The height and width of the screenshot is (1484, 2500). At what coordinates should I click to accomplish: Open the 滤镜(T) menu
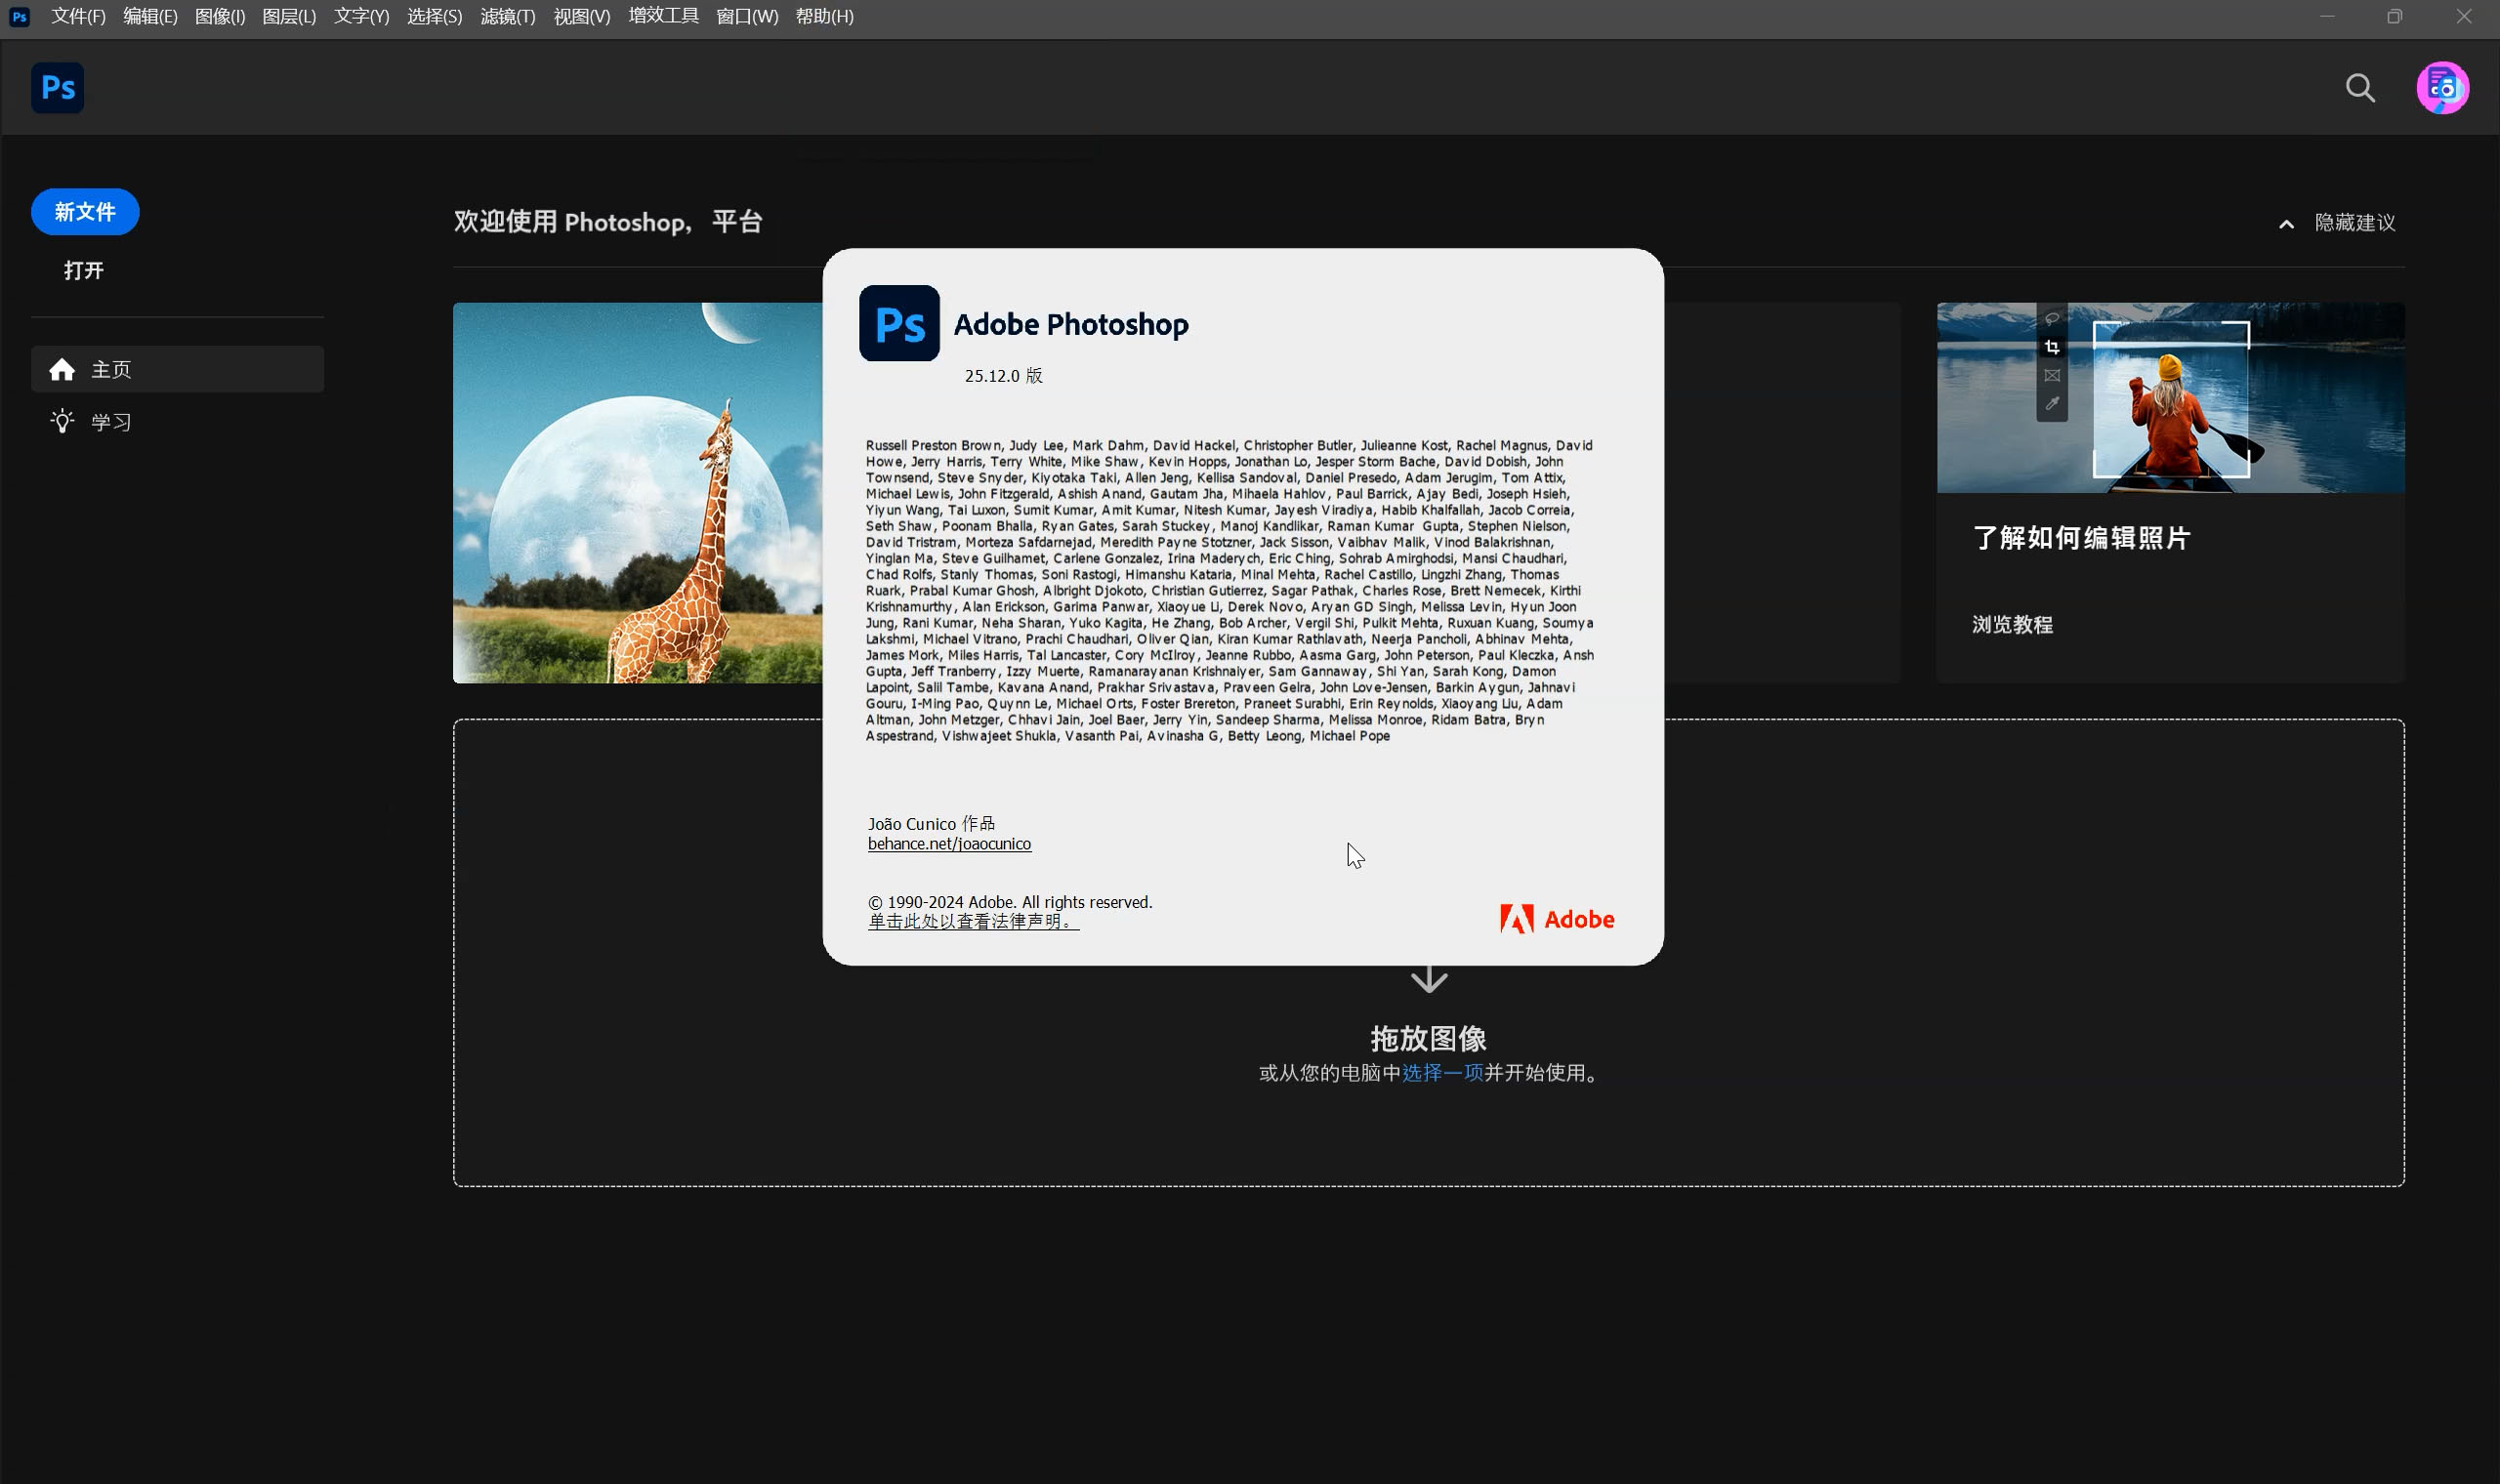507,16
